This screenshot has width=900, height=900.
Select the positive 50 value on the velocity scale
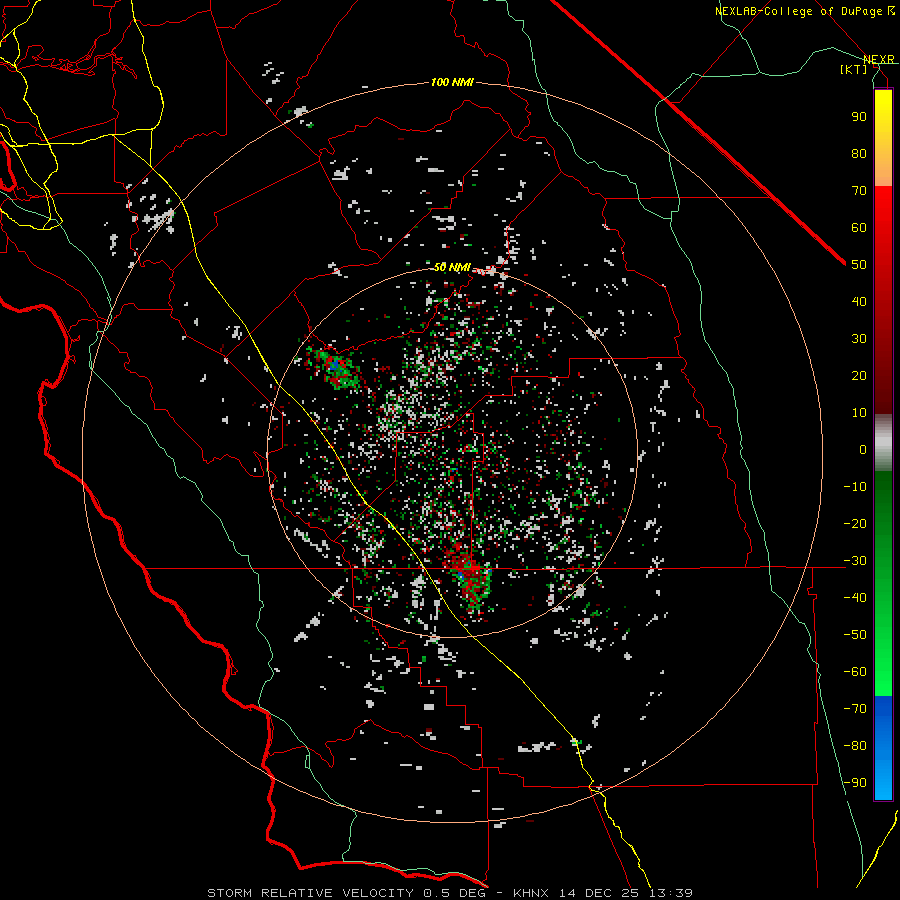pos(859,265)
